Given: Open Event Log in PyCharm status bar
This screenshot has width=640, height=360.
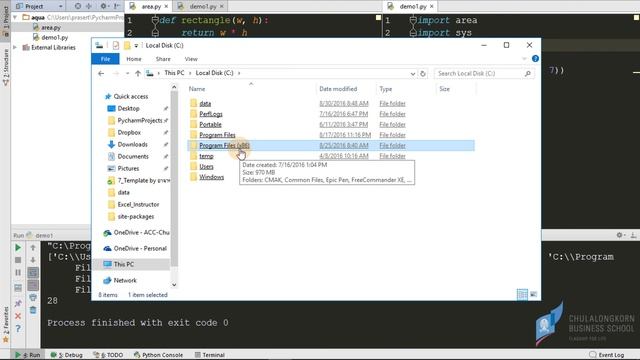Looking at the screenshot, I should pyautogui.click(x=607, y=355).
